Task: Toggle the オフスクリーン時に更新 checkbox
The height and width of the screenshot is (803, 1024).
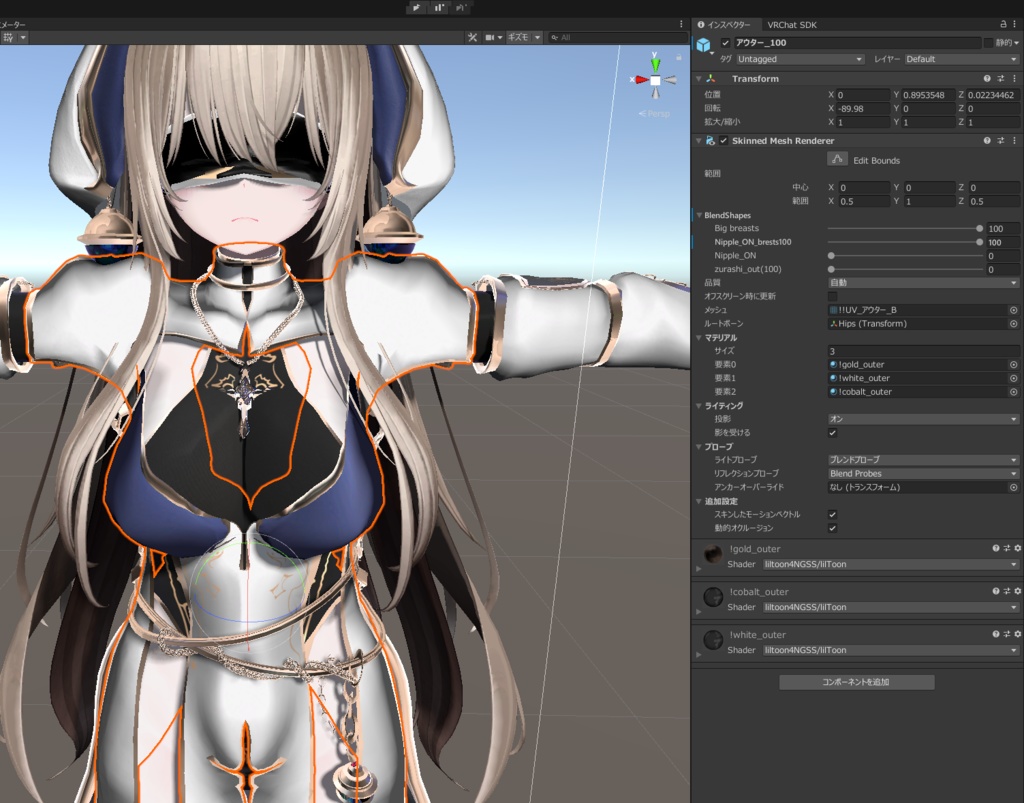Action: (832, 296)
